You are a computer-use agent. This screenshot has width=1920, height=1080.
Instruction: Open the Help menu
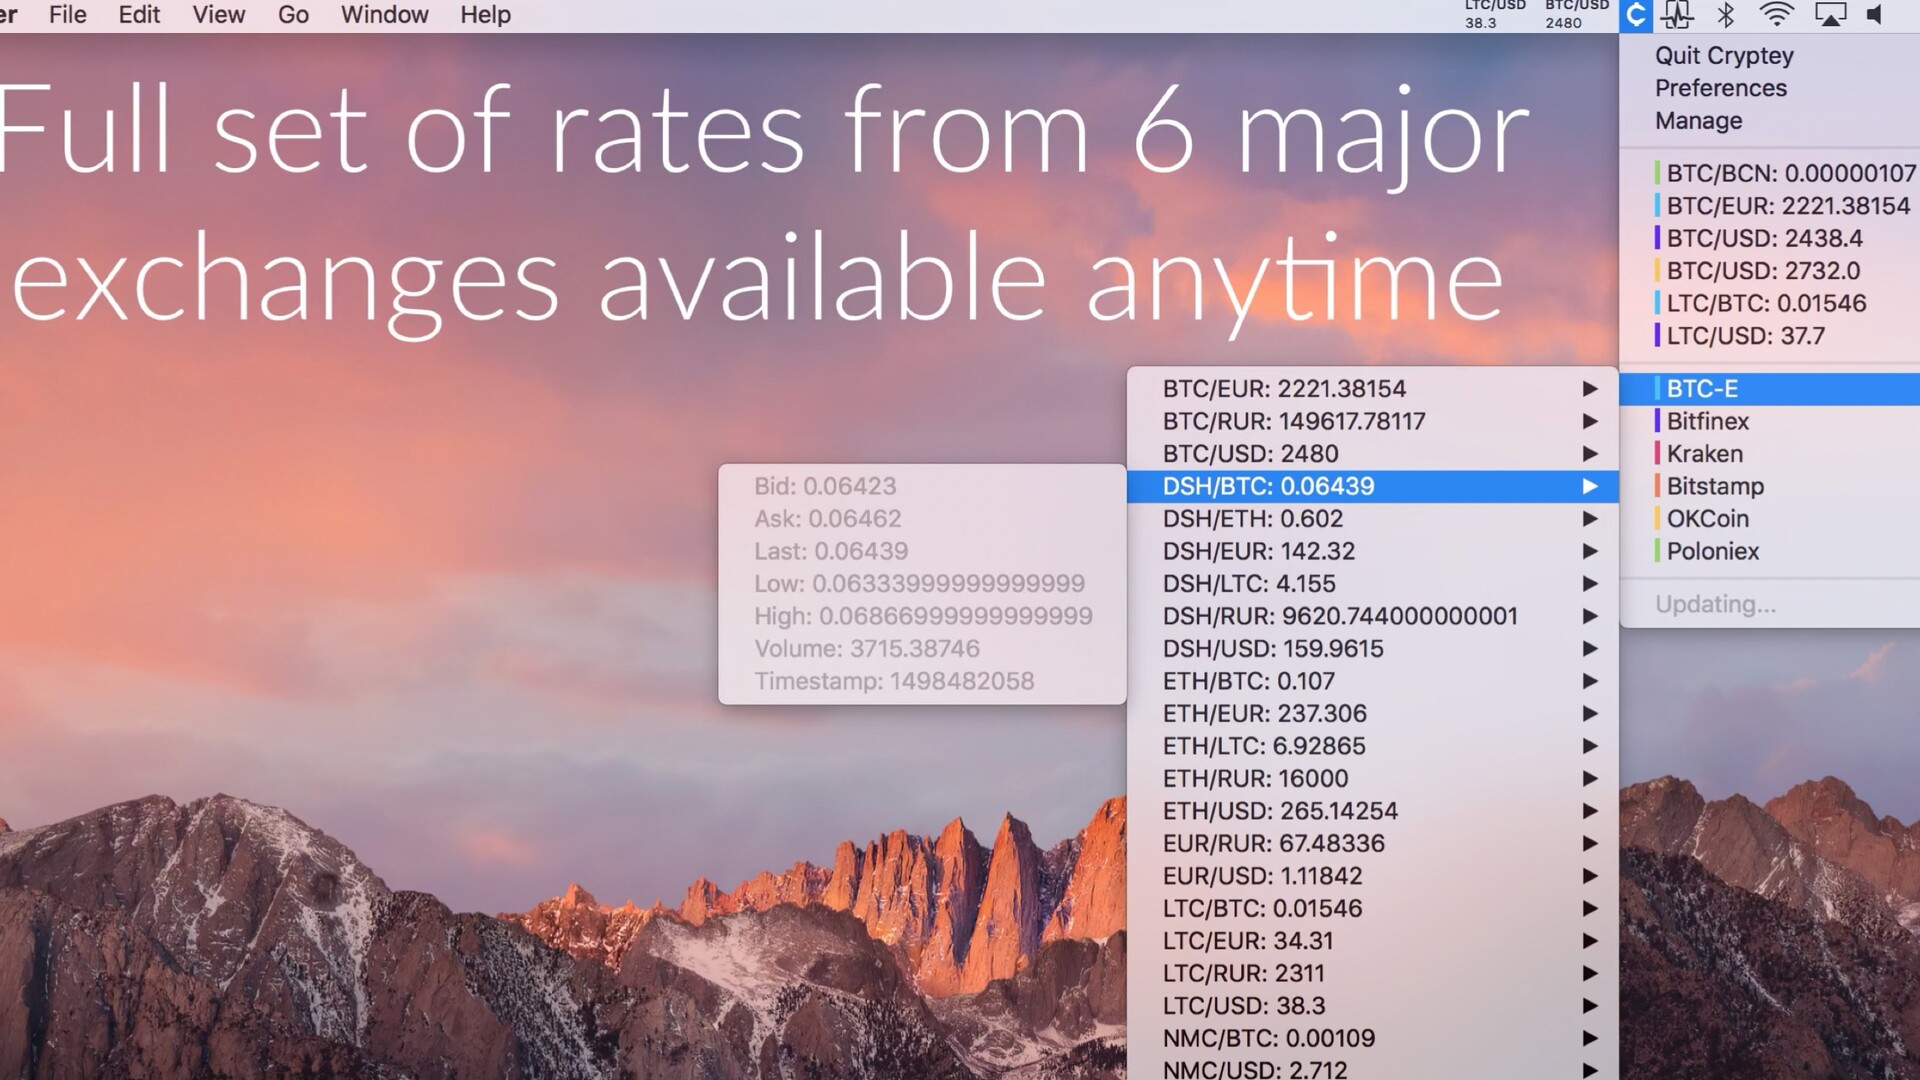(486, 15)
